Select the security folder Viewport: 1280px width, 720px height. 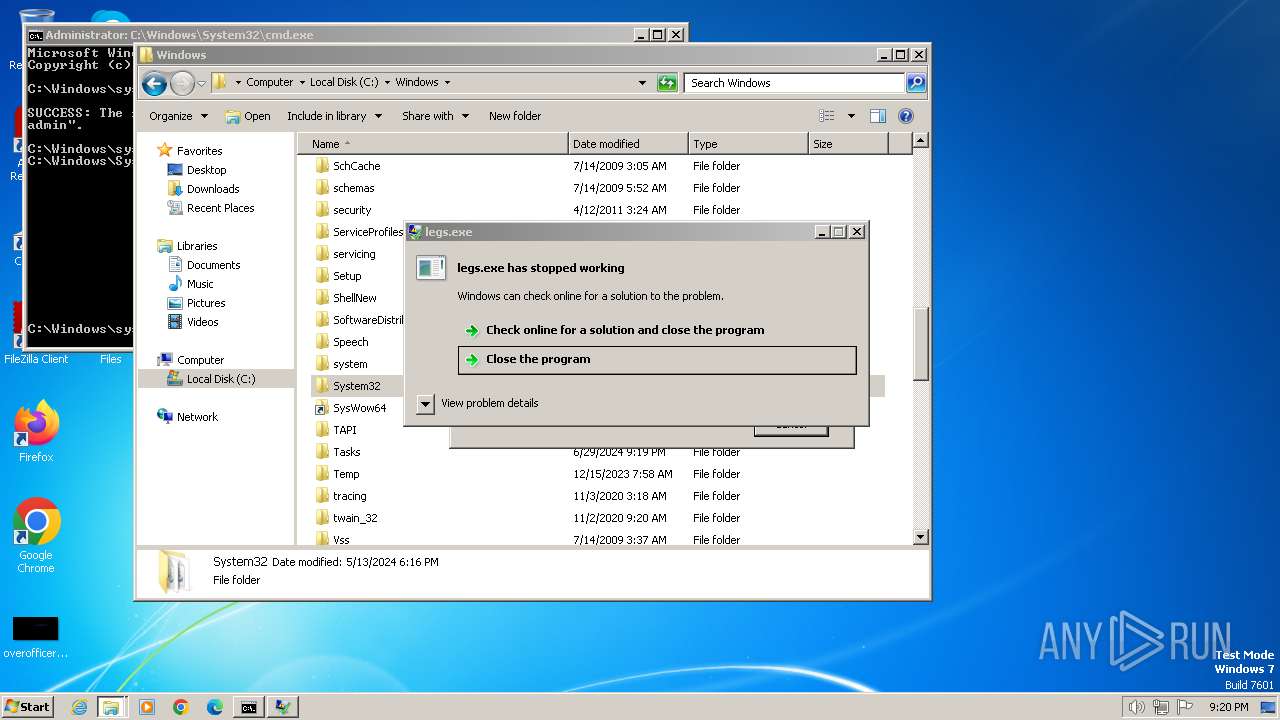coord(351,210)
